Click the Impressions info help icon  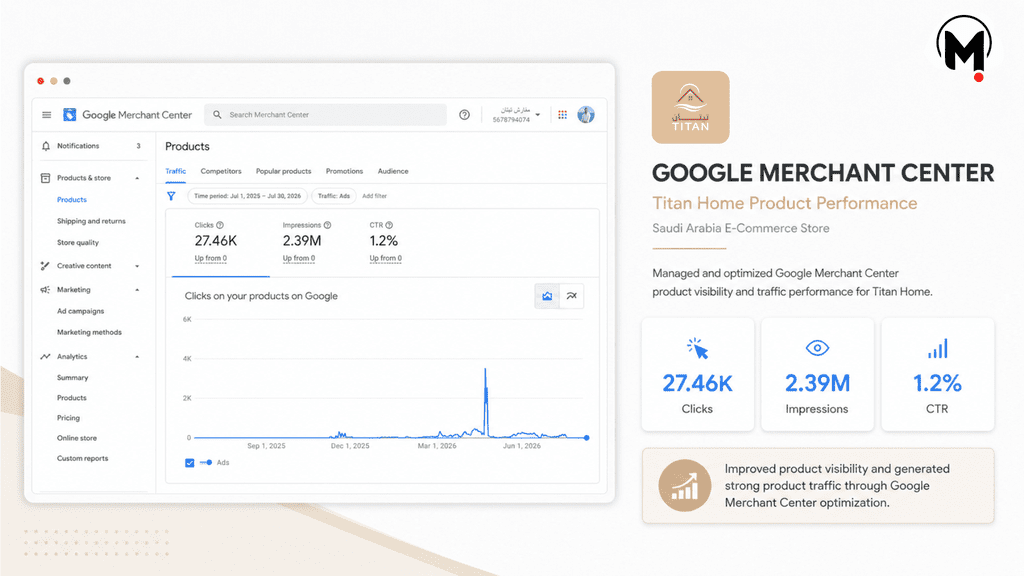[x=327, y=225]
